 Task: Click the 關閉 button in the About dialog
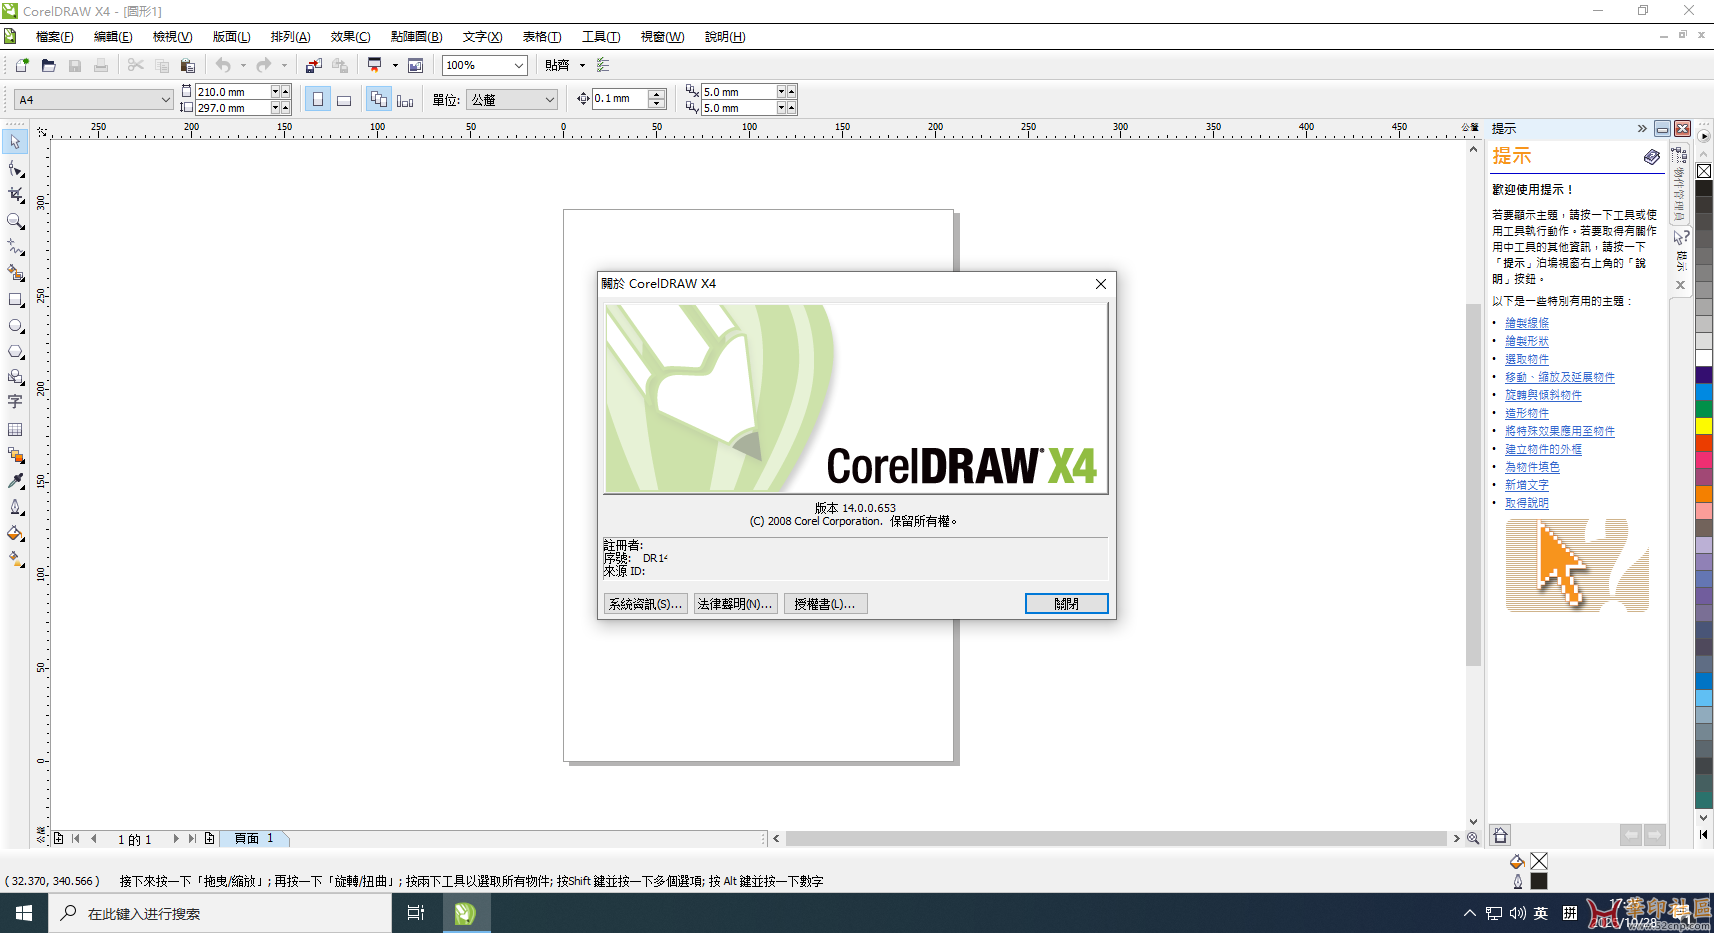[x=1066, y=603]
